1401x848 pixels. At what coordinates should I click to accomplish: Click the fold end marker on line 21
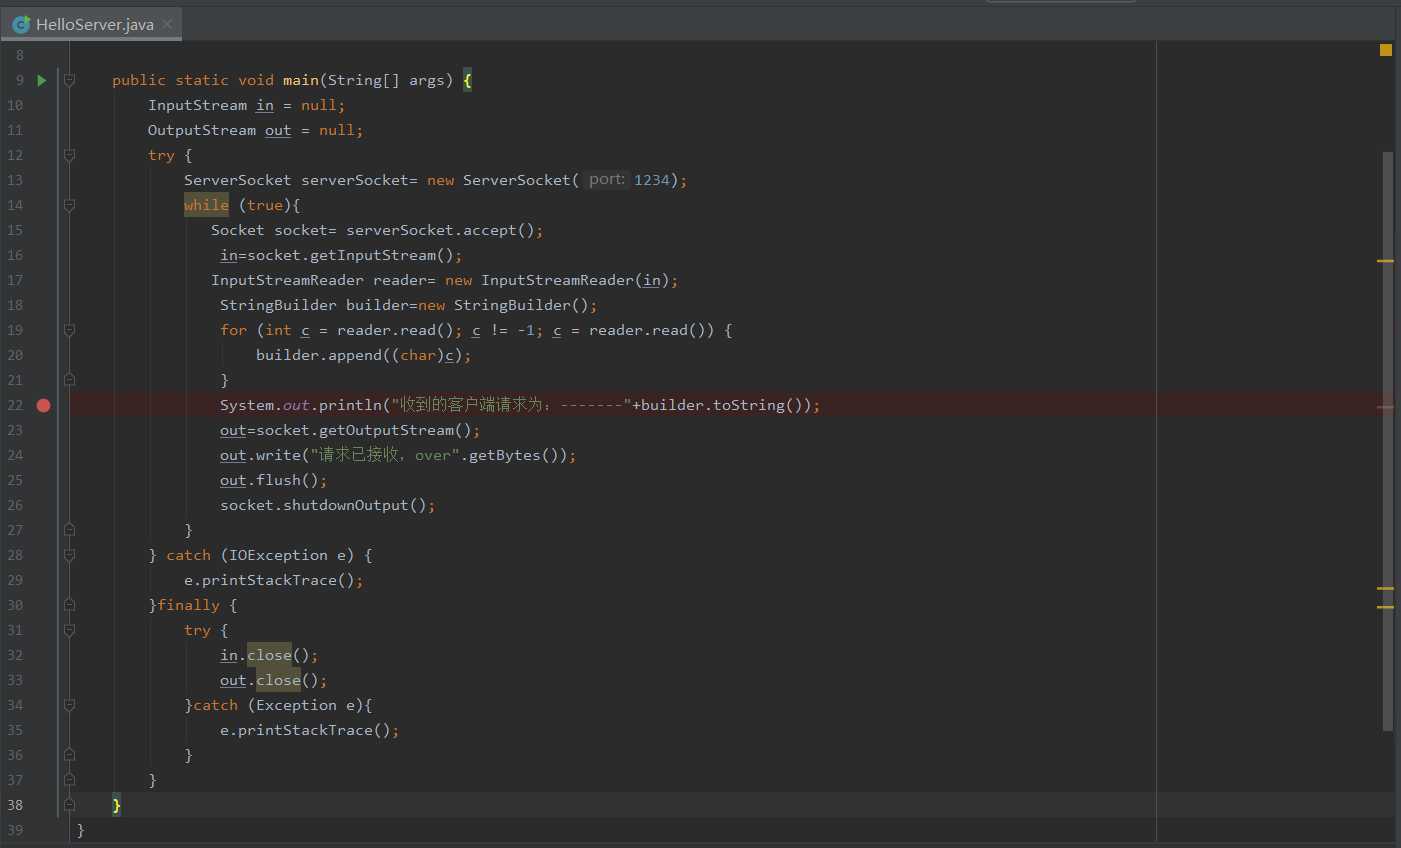coord(69,380)
